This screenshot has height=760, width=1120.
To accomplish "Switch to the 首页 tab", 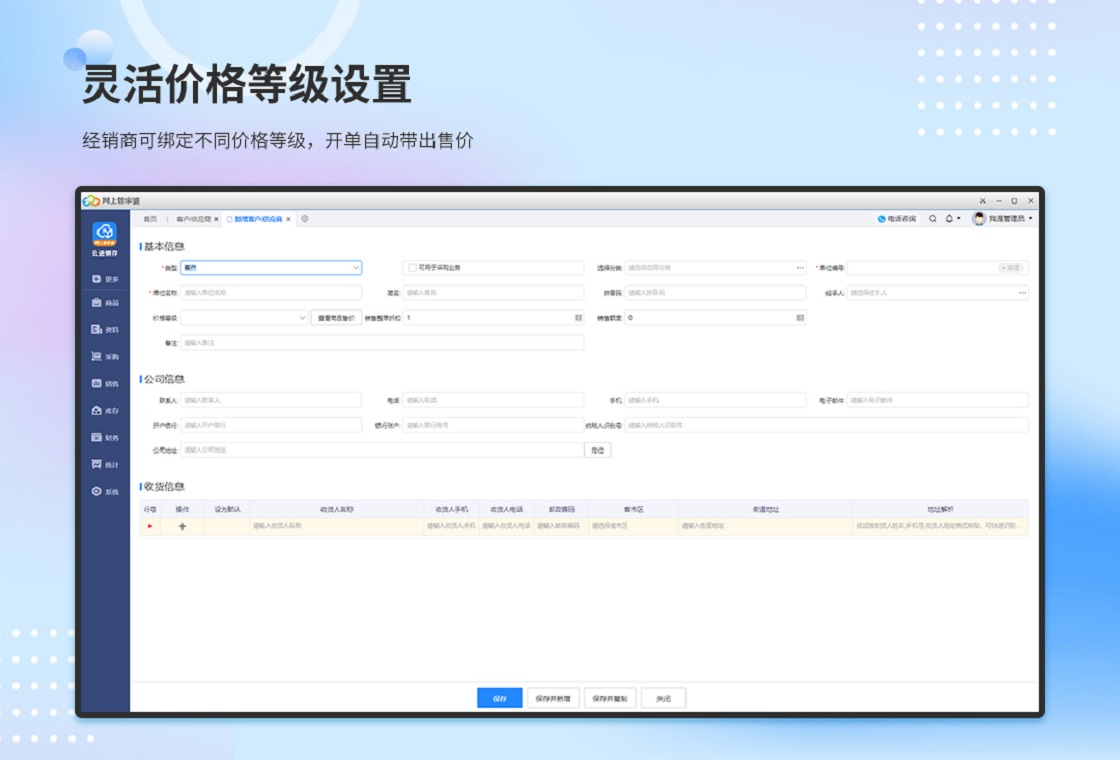I will (150, 219).
